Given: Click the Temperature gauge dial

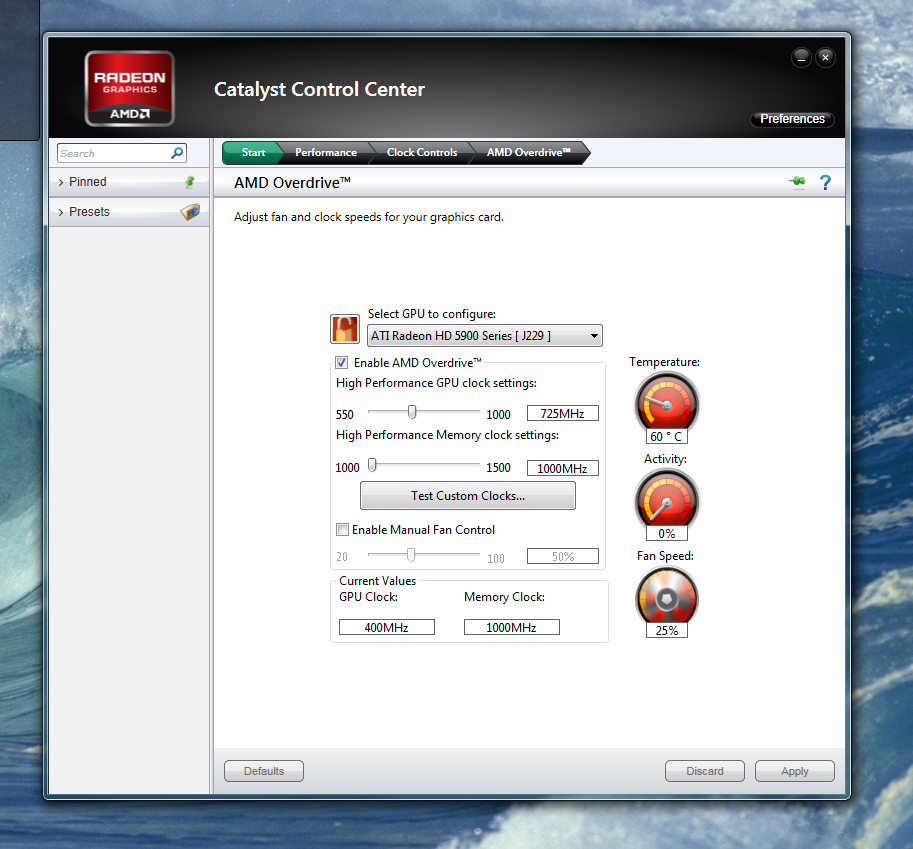Looking at the screenshot, I should point(666,403).
